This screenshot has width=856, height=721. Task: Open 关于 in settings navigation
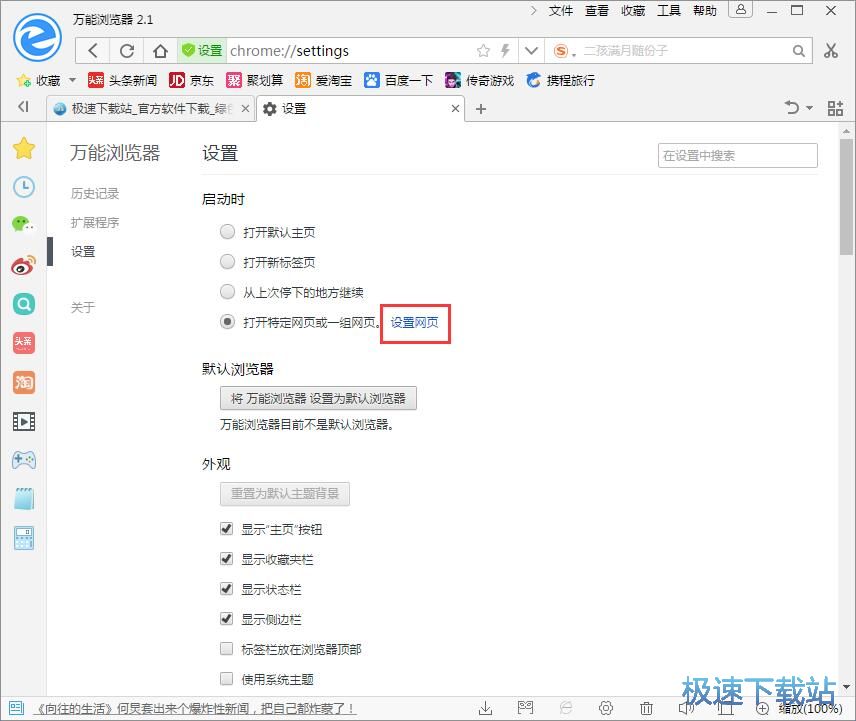[x=83, y=307]
